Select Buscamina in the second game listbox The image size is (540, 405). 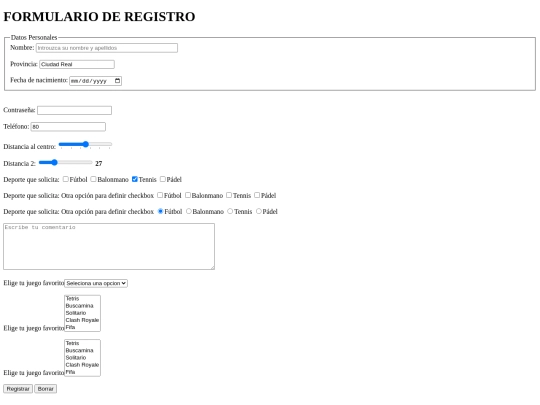click(x=82, y=351)
